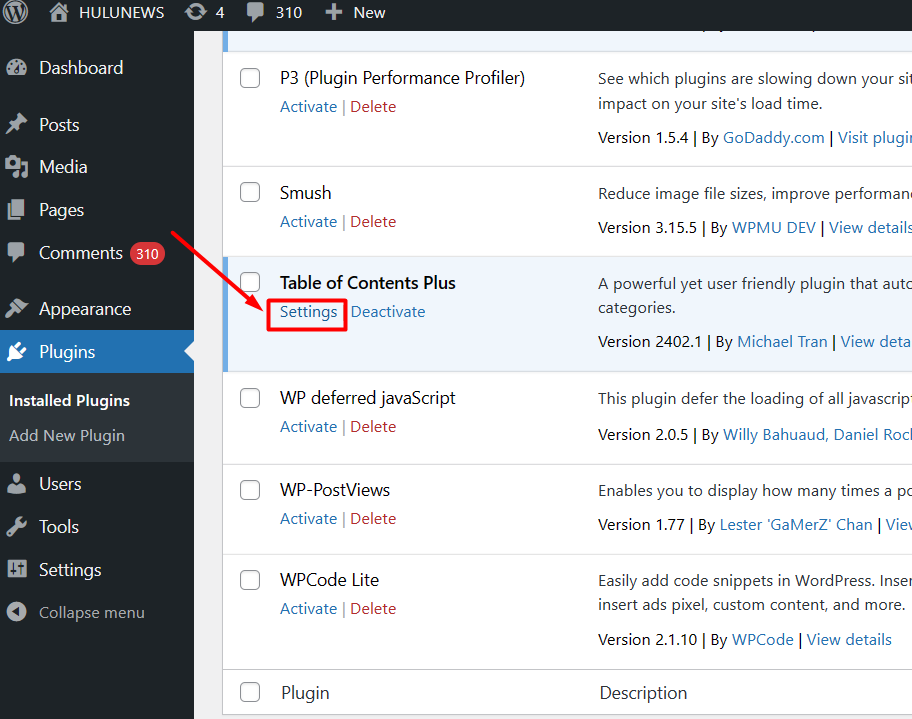Open Table of Contents Plus Settings link
Image resolution: width=912 pixels, height=719 pixels.
click(x=308, y=312)
